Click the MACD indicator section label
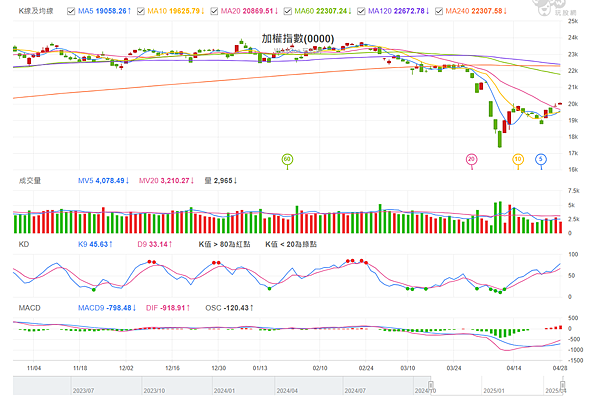The height and width of the screenshot is (402, 600). pyautogui.click(x=29, y=308)
